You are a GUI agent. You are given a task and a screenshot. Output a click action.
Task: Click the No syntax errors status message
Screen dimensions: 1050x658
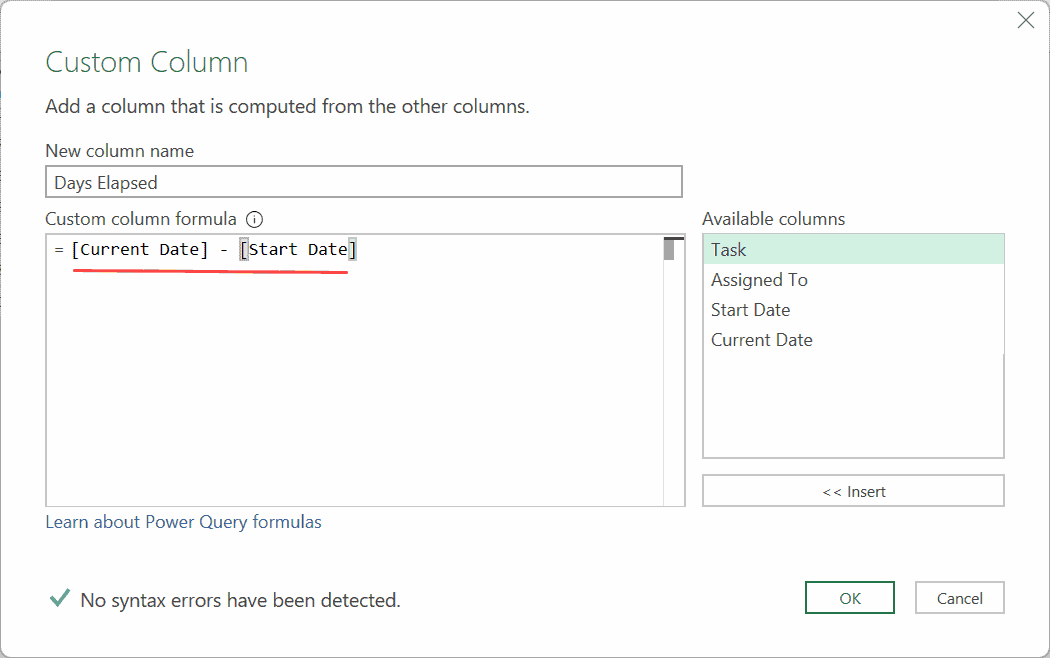(240, 600)
